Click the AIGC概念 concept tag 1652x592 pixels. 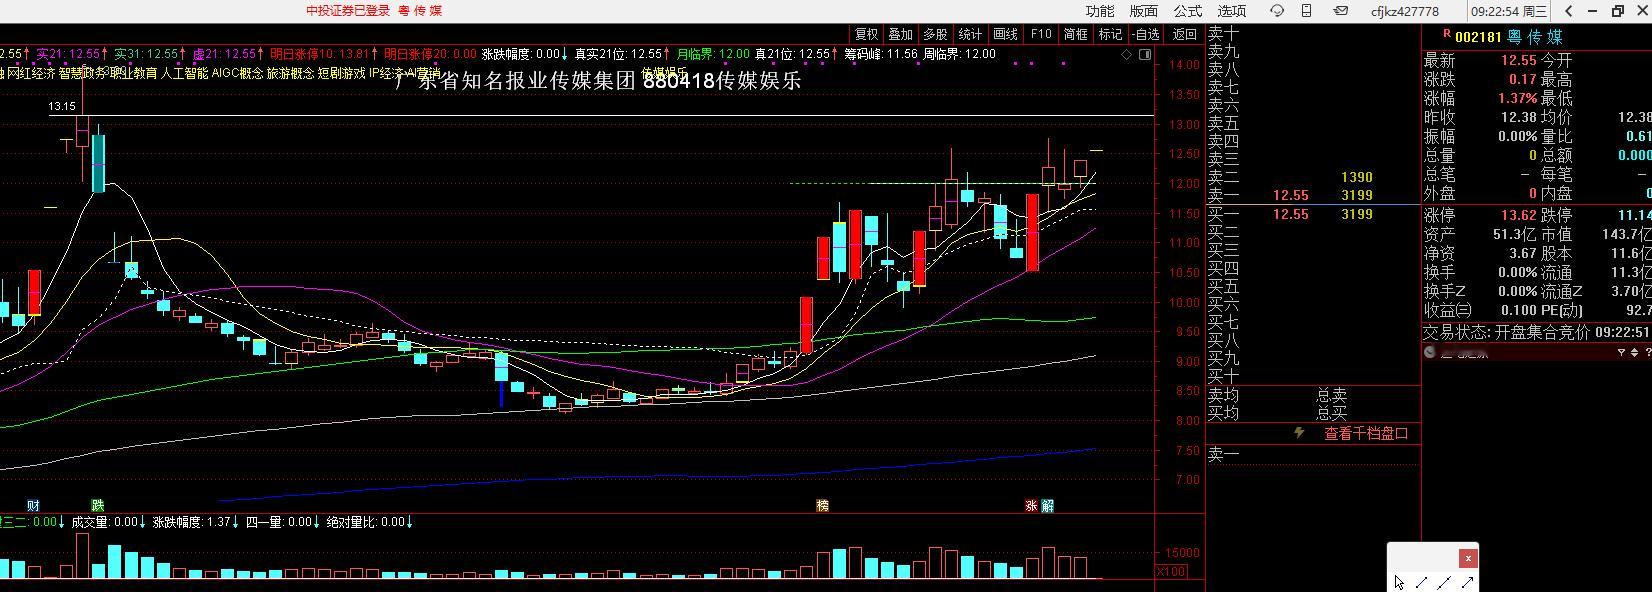pyautogui.click(x=237, y=73)
